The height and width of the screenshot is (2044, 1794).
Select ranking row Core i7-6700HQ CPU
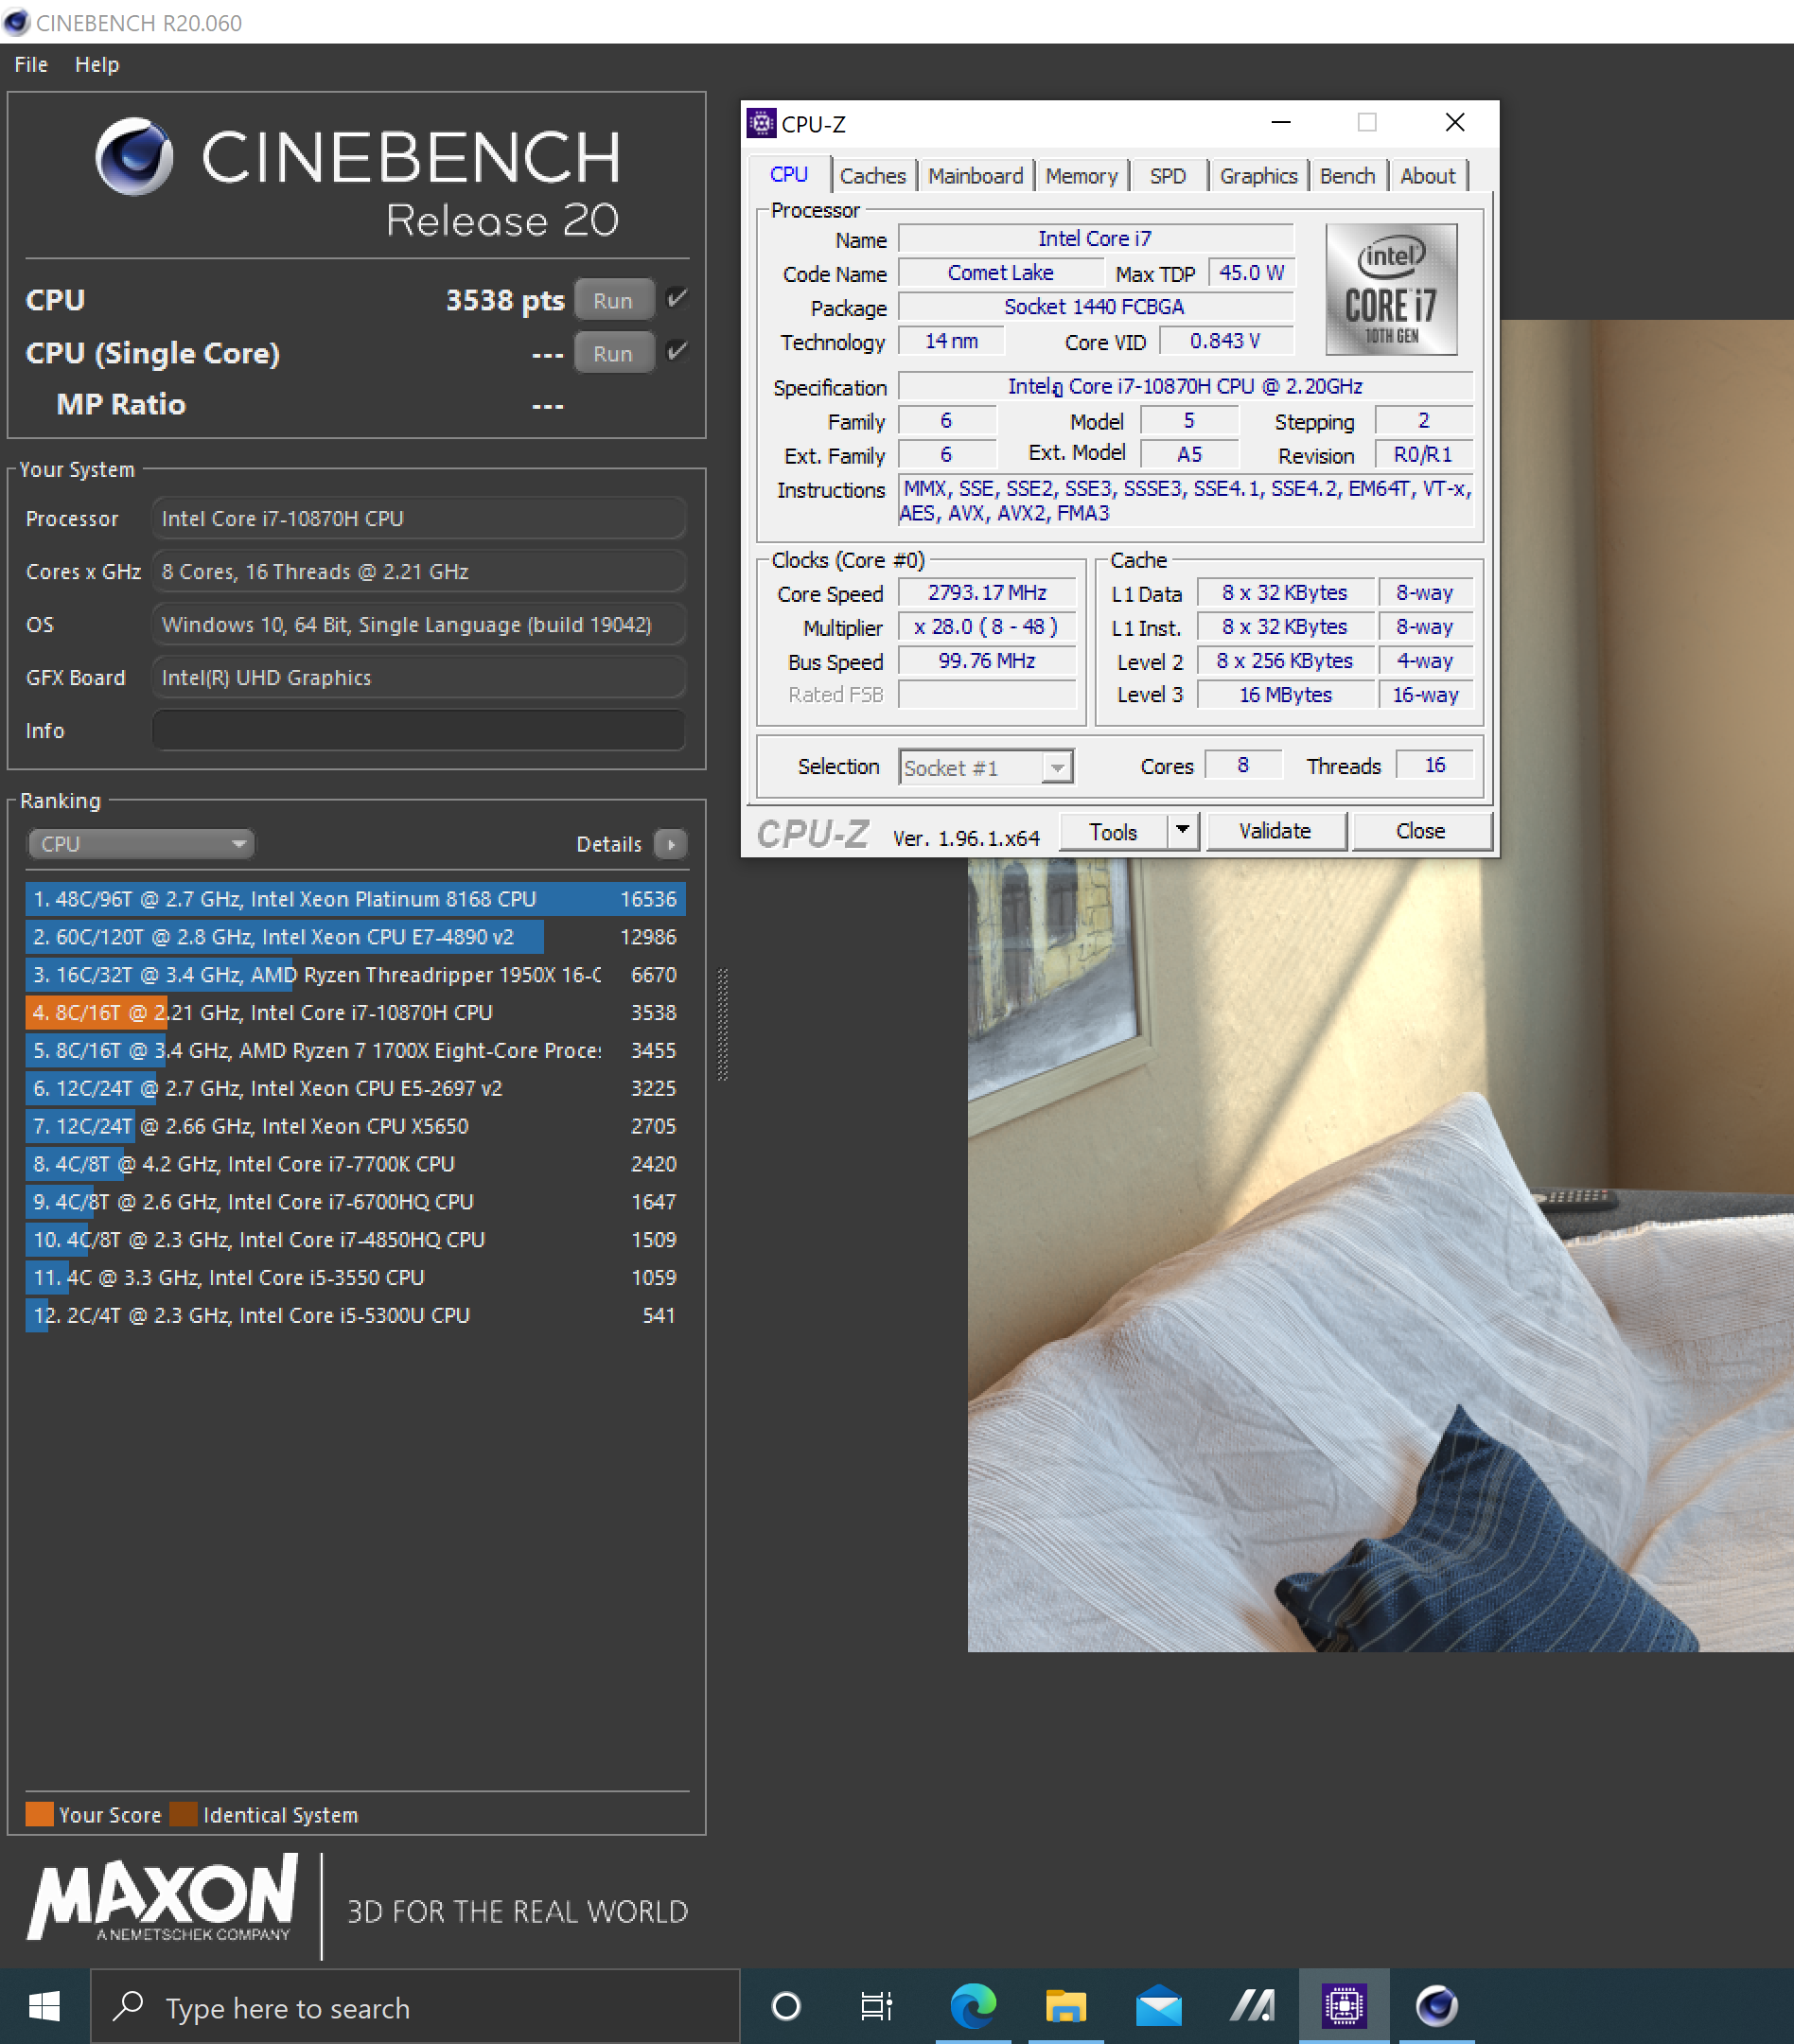tap(355, 1201)
